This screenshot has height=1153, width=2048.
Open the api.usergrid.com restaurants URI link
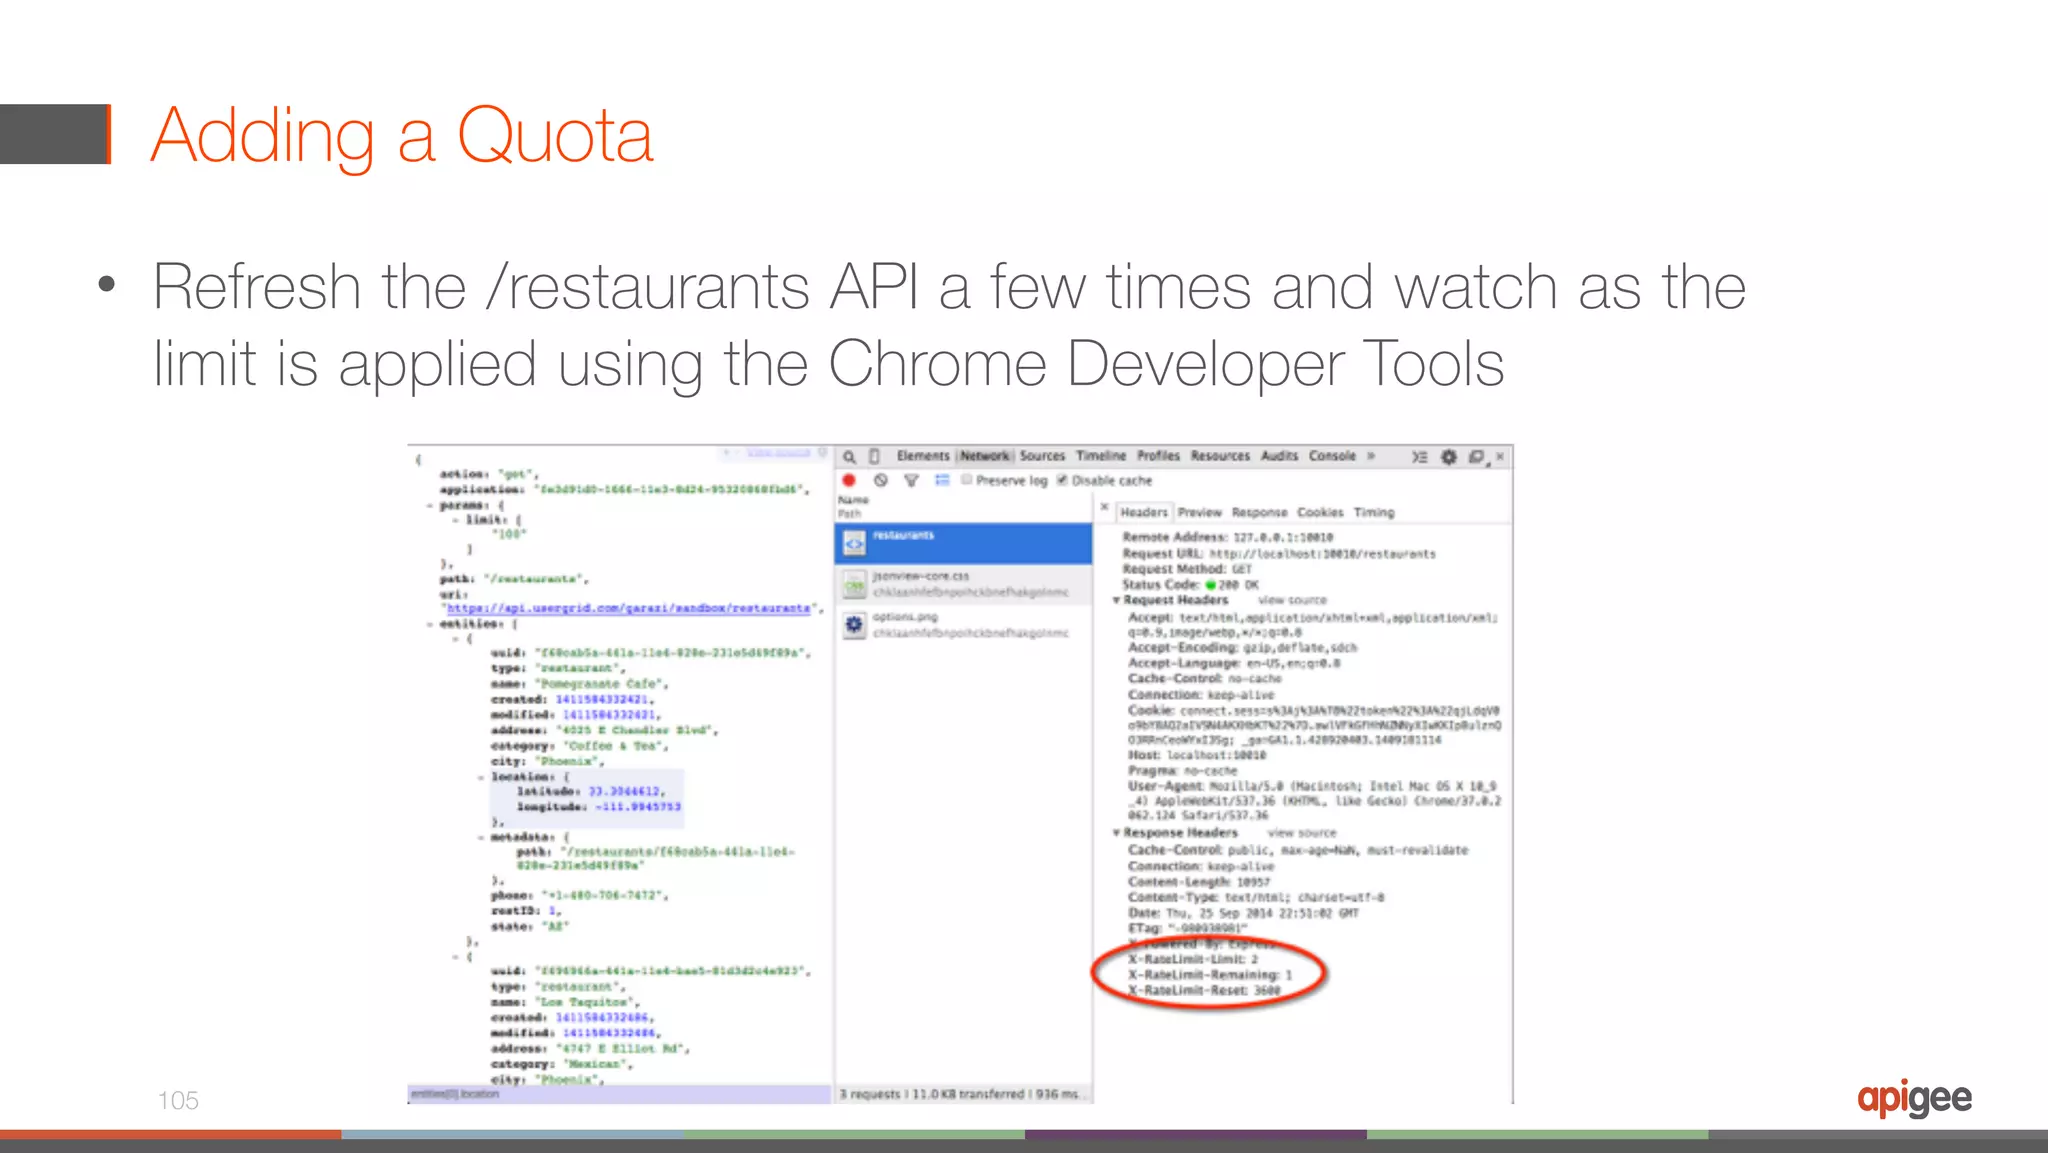click(x=628, y=608)
